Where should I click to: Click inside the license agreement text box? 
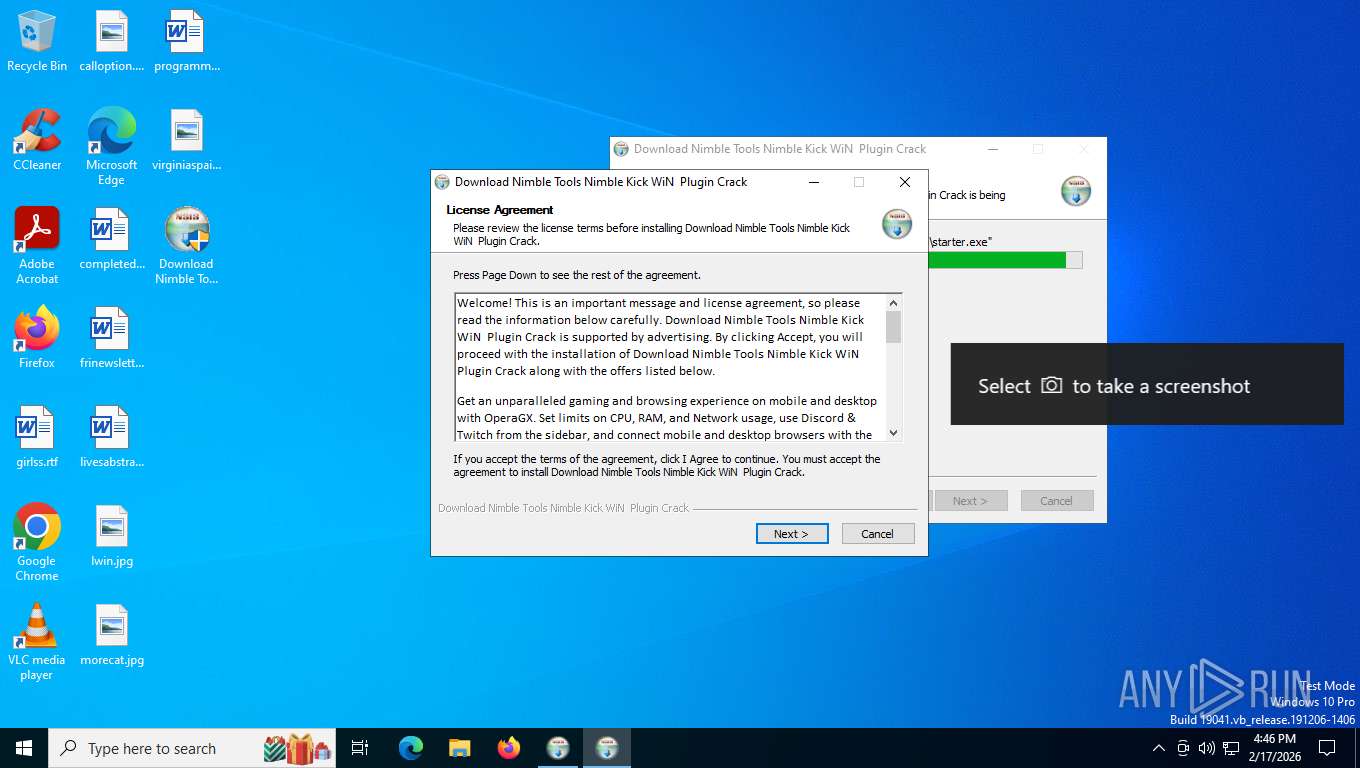670,368
